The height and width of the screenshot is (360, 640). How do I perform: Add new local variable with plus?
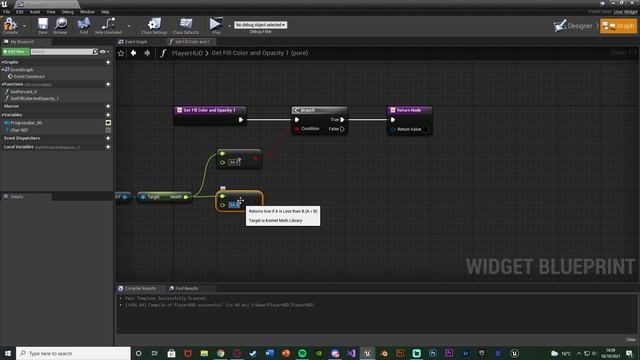click(108, 147)
